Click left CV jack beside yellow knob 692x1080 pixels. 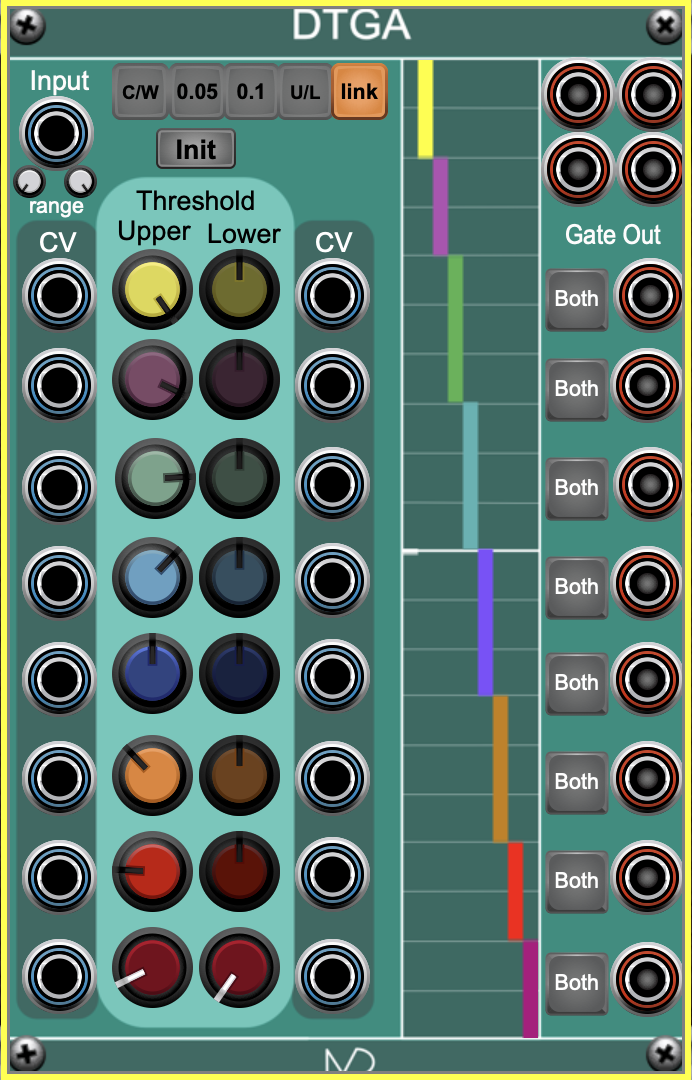tap(59, 295)
